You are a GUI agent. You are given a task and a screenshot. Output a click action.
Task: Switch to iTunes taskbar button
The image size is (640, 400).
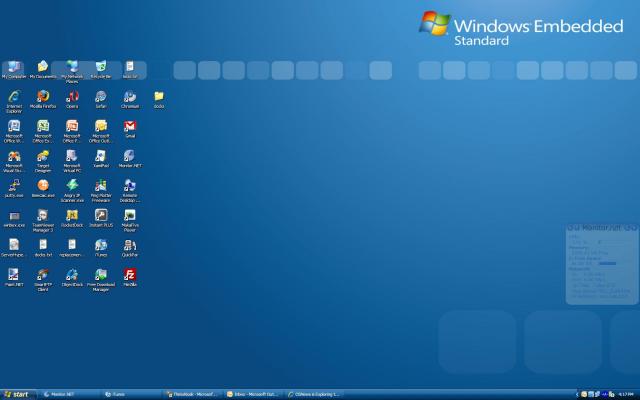[131, 394]
